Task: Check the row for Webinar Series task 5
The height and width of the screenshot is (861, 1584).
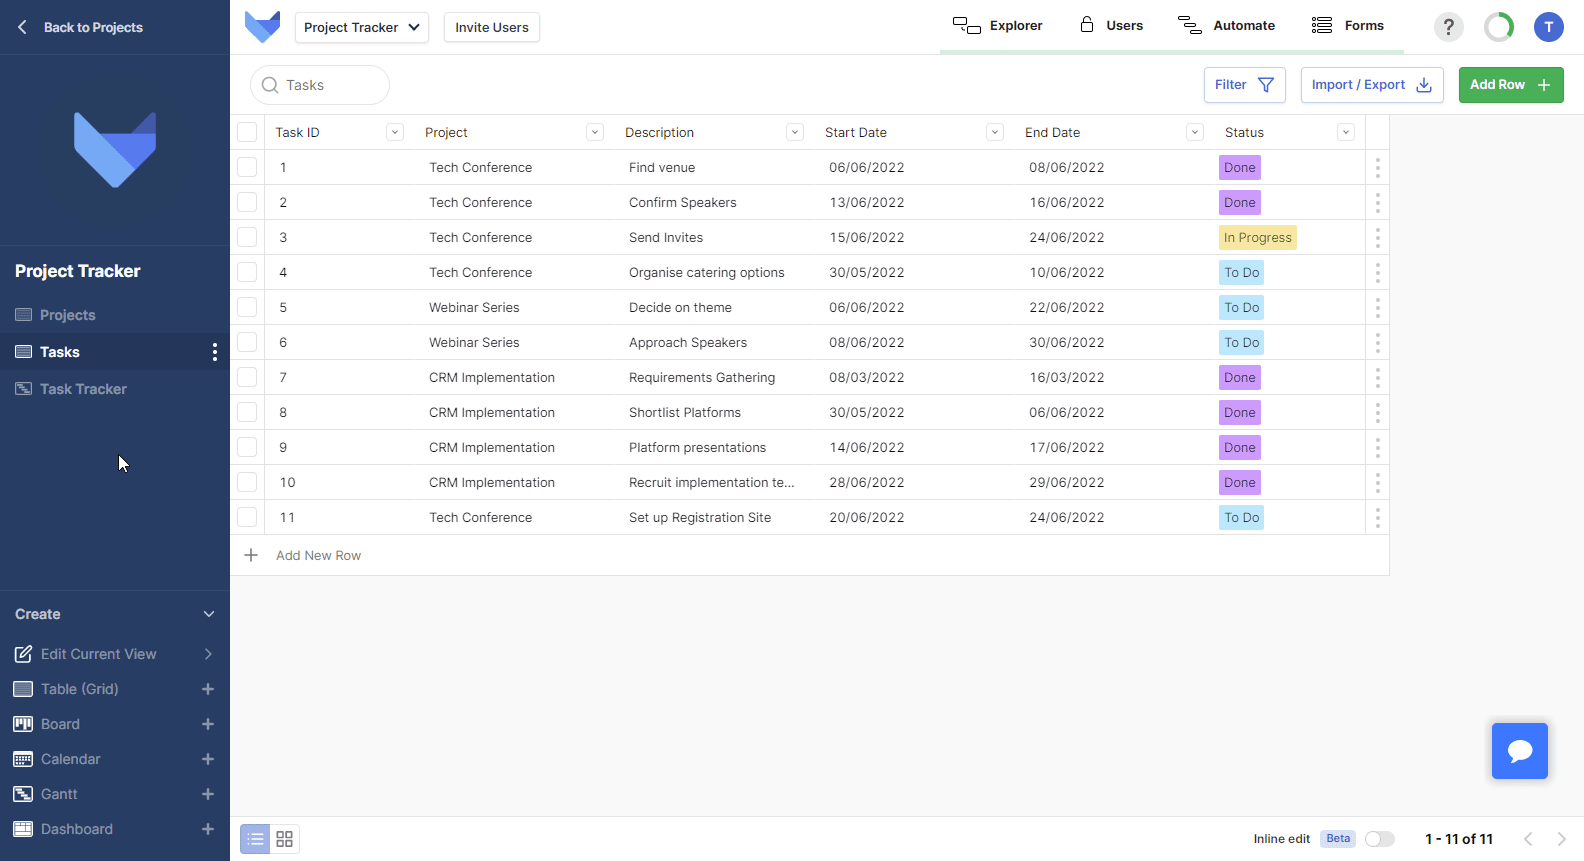Action: click(247, 307)
